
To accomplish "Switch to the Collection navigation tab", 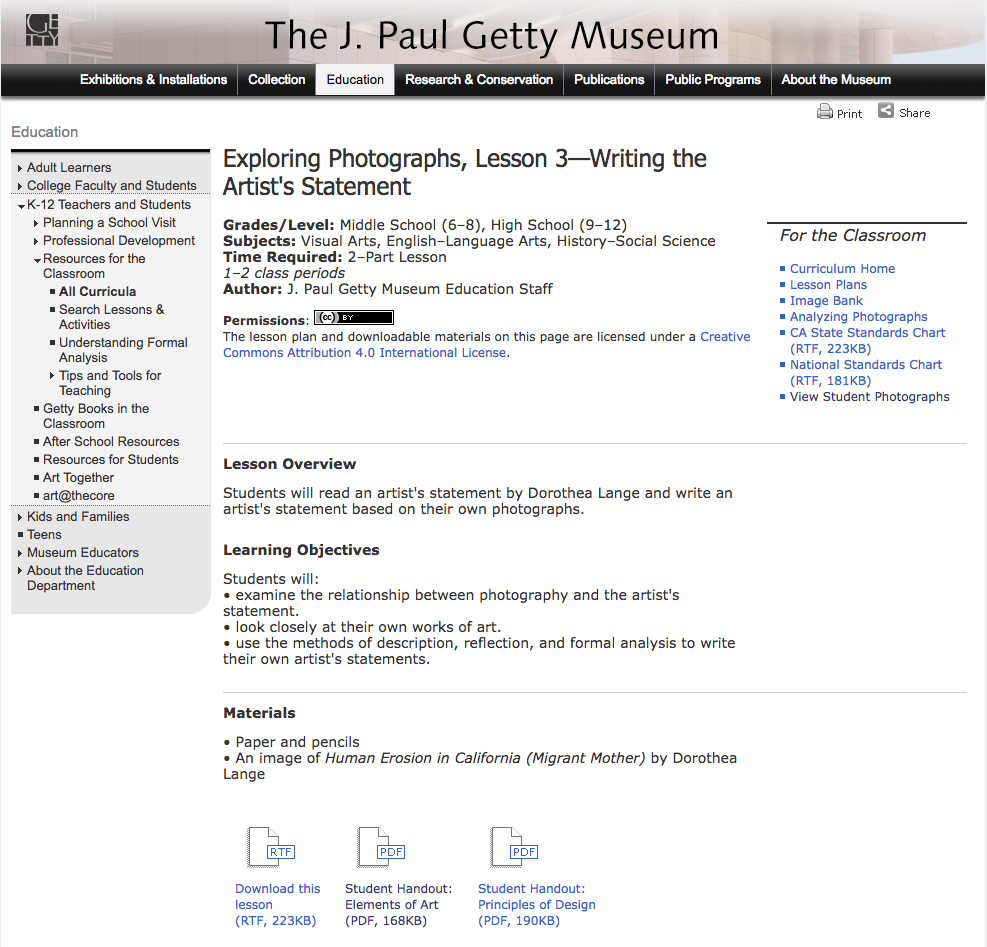I will tap(276, 80).
